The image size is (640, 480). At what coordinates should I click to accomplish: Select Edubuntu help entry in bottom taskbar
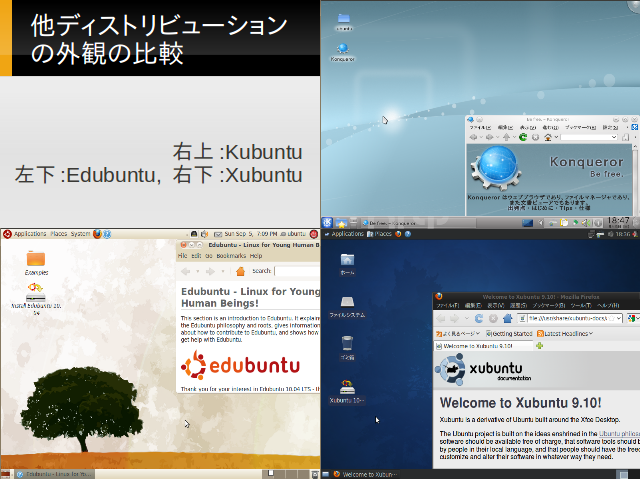click(x=55, y=474)
